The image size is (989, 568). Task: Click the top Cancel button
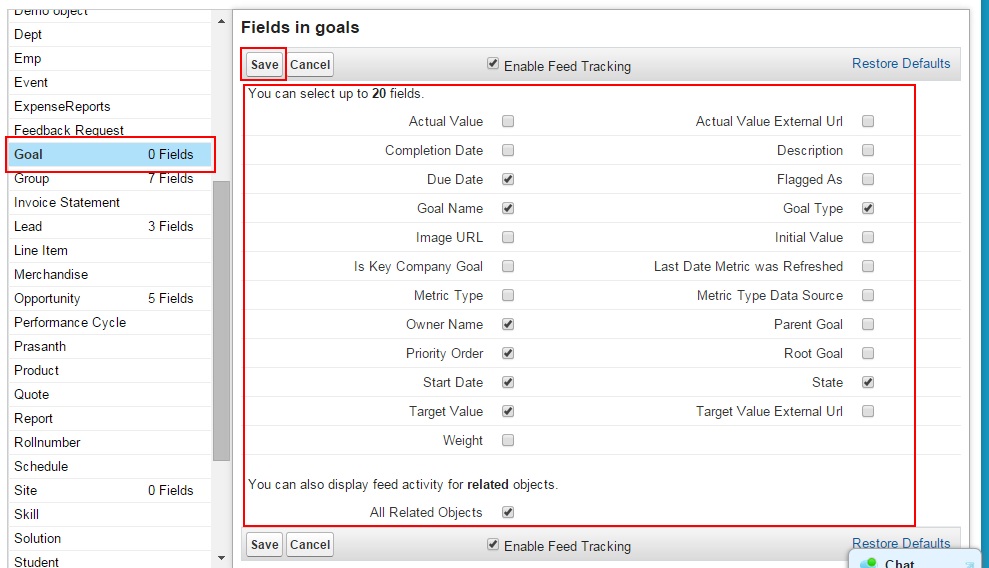310,64
